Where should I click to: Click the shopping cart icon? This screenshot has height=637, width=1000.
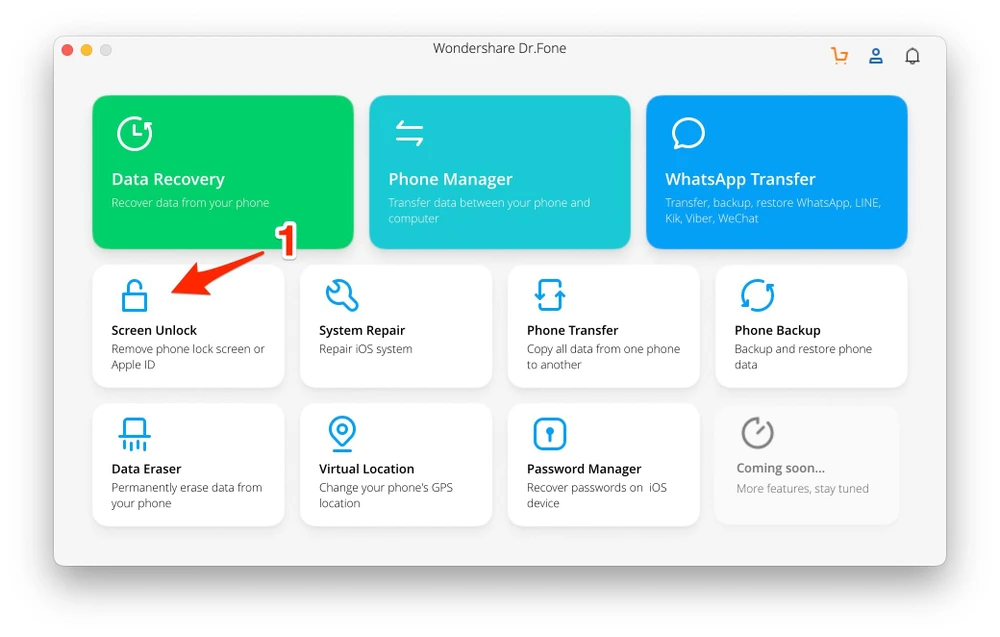coord(839,56)
